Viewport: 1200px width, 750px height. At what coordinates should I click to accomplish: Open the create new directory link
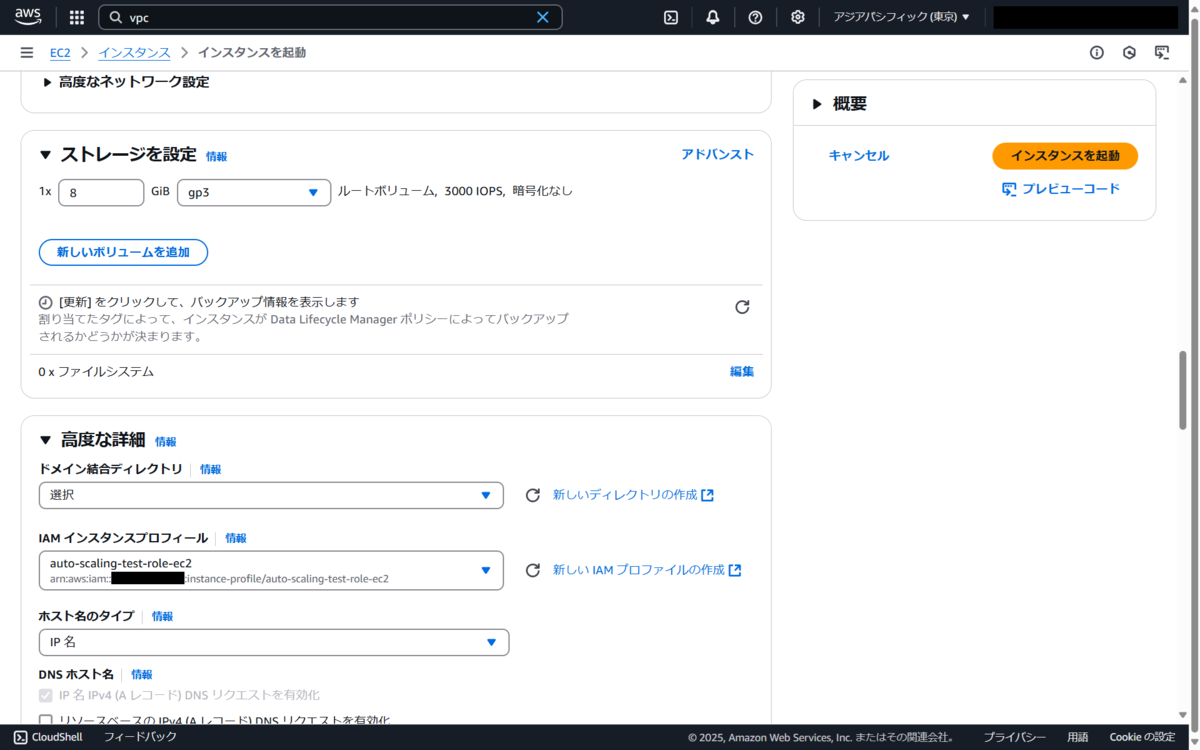[633, 495]
